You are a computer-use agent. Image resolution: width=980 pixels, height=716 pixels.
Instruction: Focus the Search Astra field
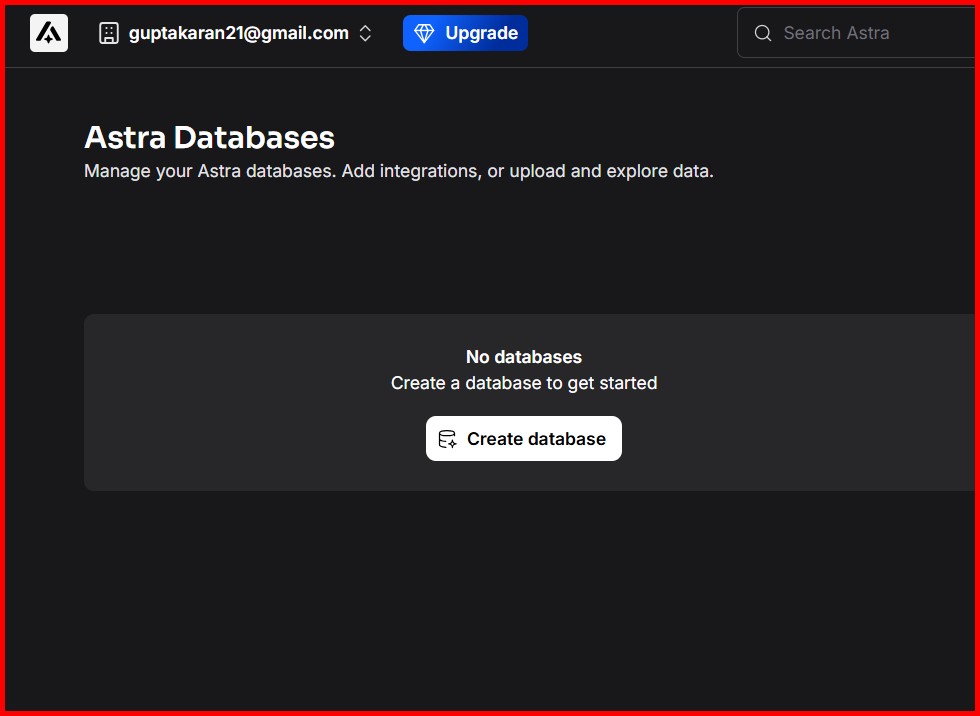858,33
